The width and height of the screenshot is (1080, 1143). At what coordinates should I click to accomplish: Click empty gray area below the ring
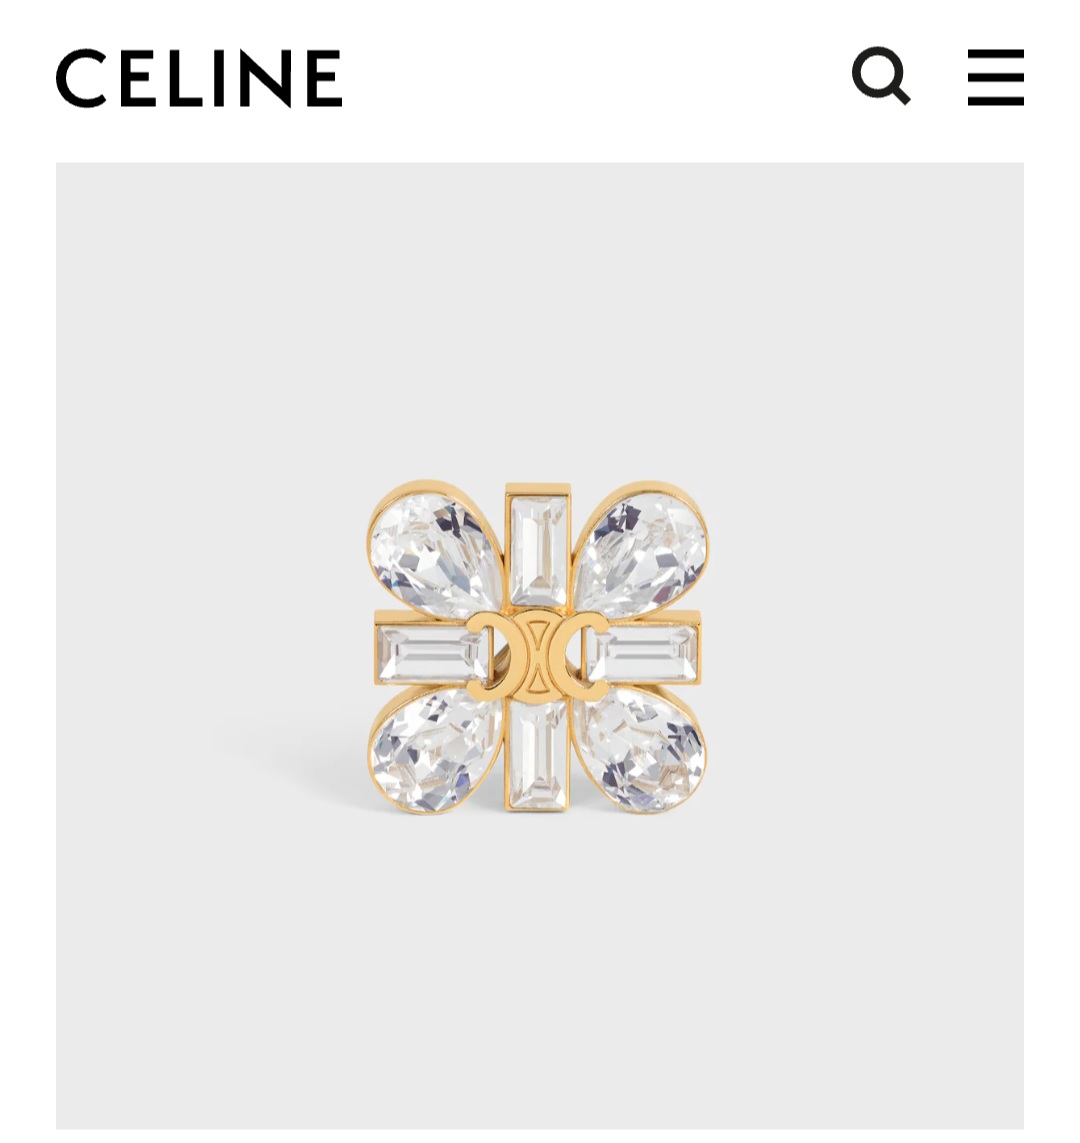539,970
